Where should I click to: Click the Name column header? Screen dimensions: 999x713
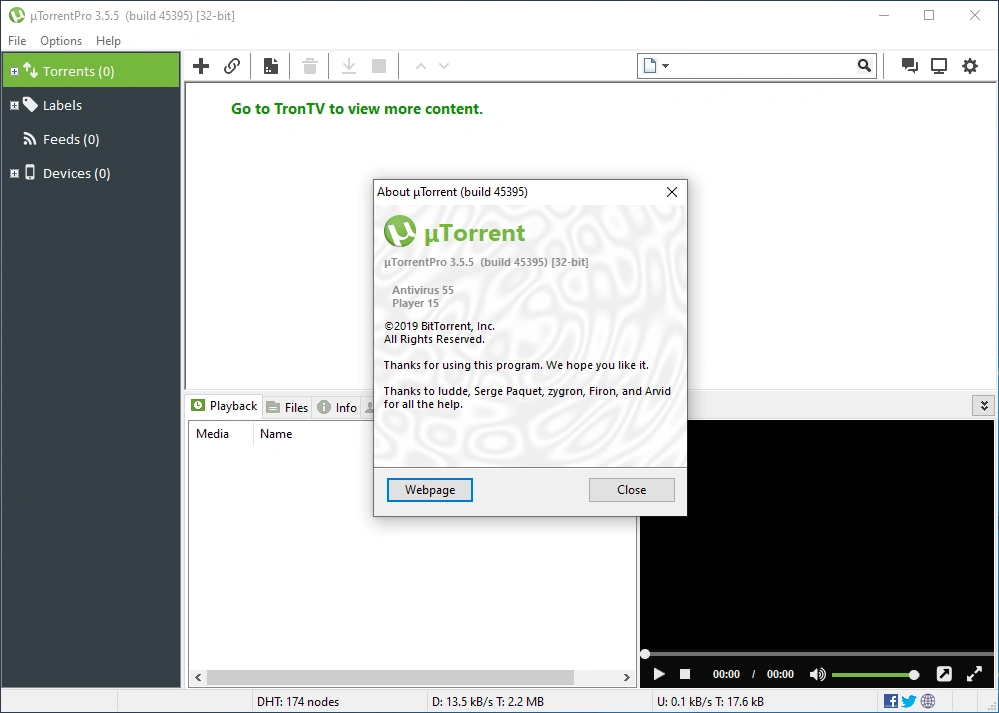tap(276, 434)
